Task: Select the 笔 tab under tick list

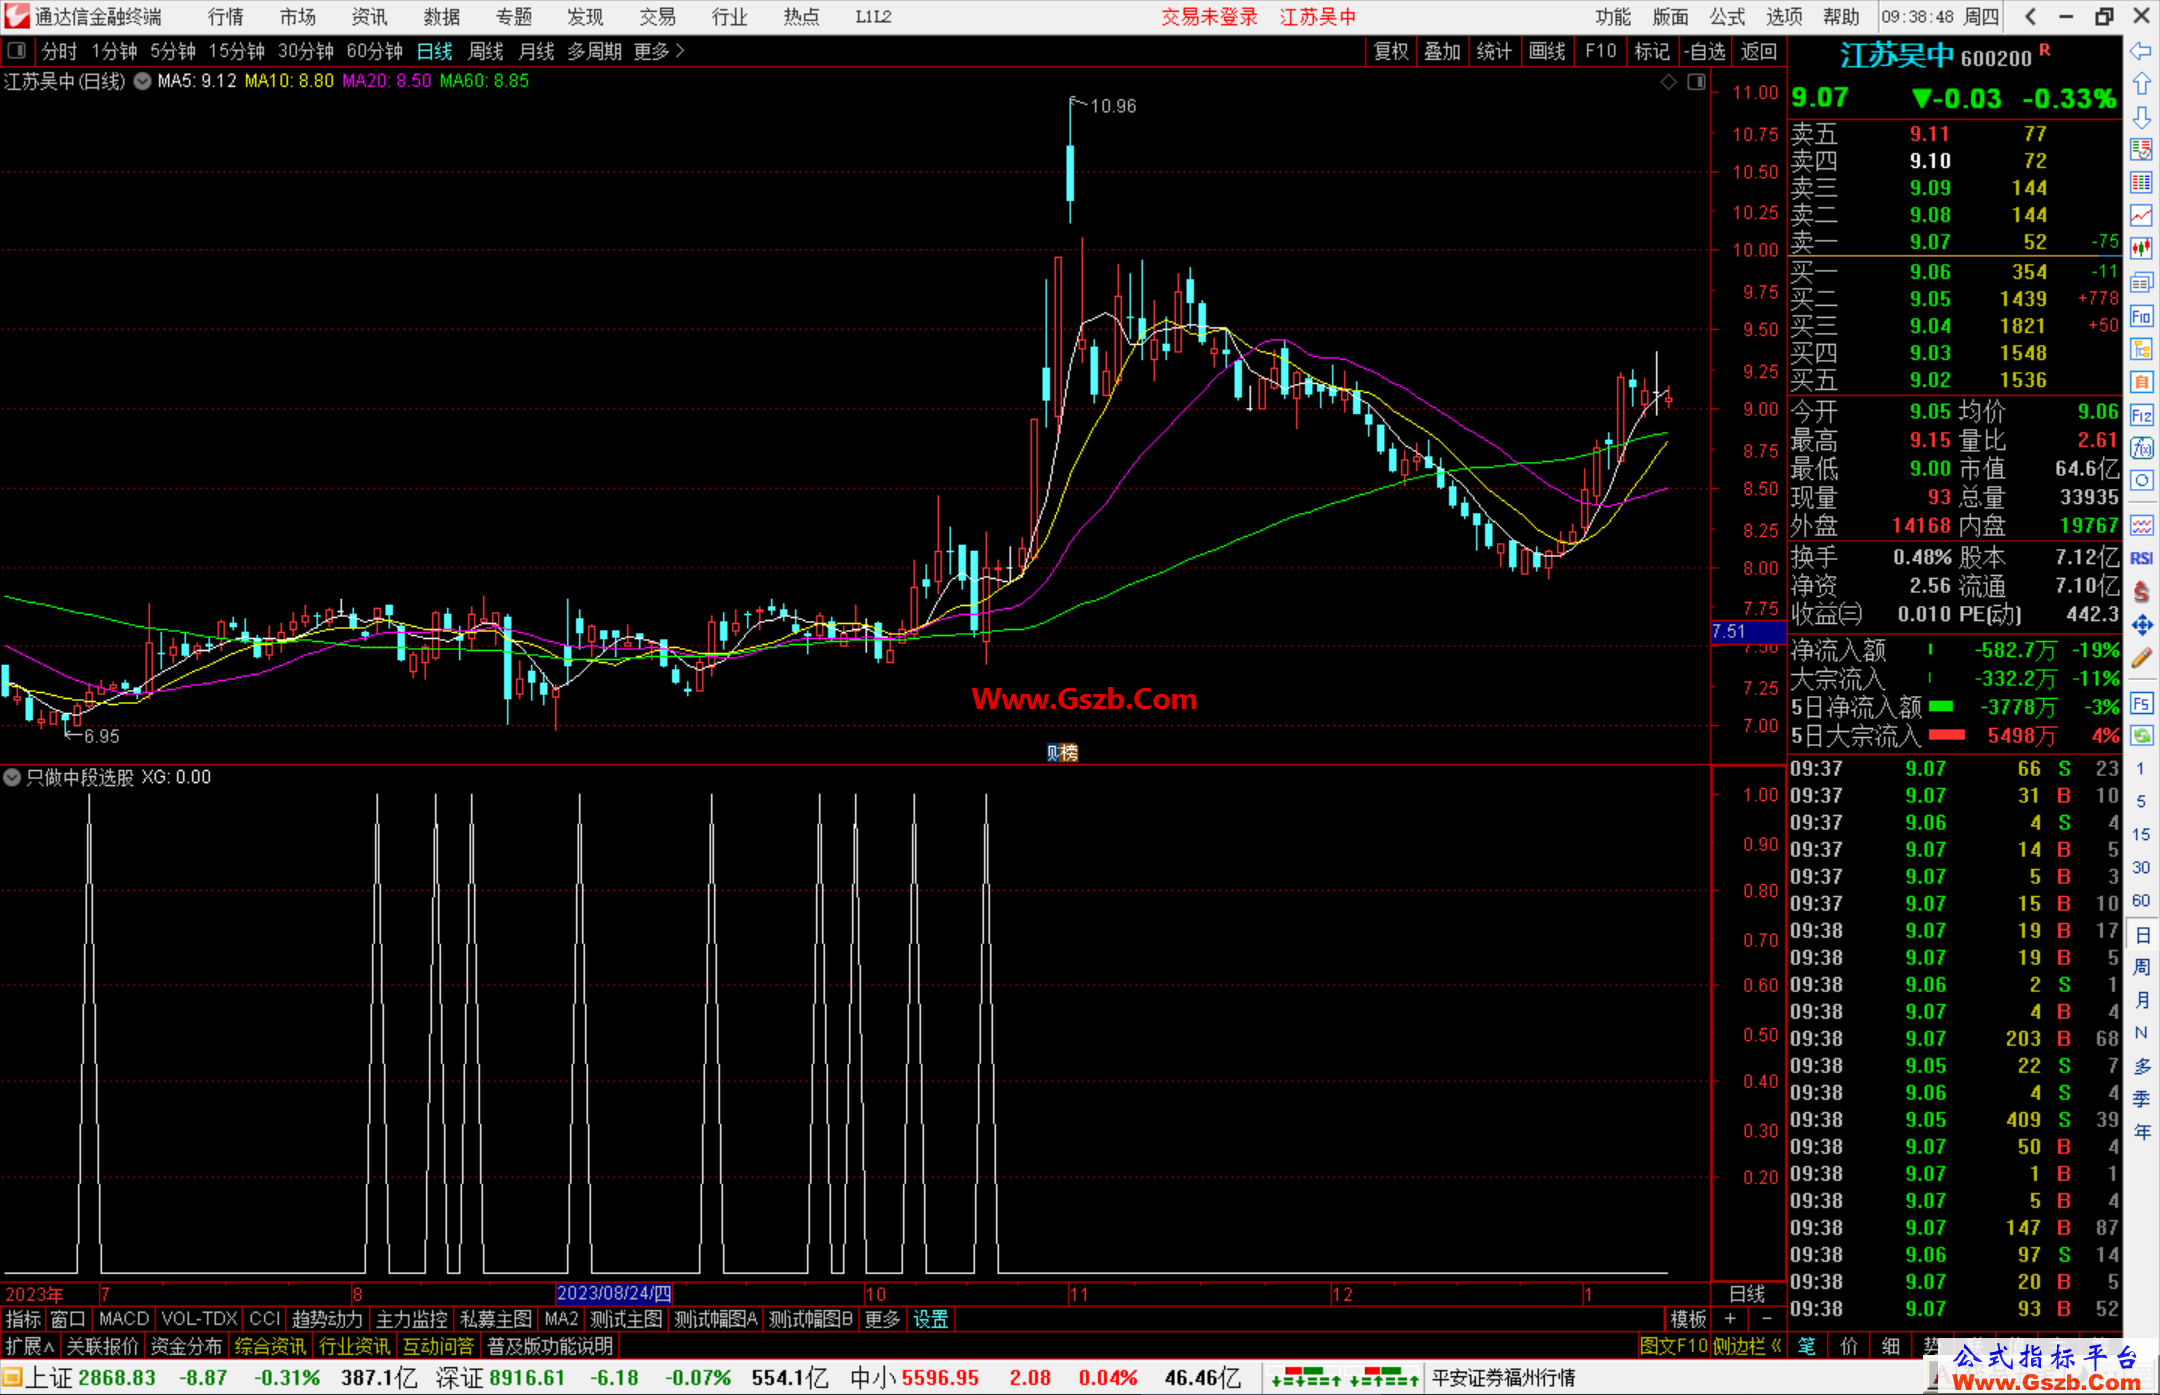Action: pyautogui.click(x=1806, y=1346)
